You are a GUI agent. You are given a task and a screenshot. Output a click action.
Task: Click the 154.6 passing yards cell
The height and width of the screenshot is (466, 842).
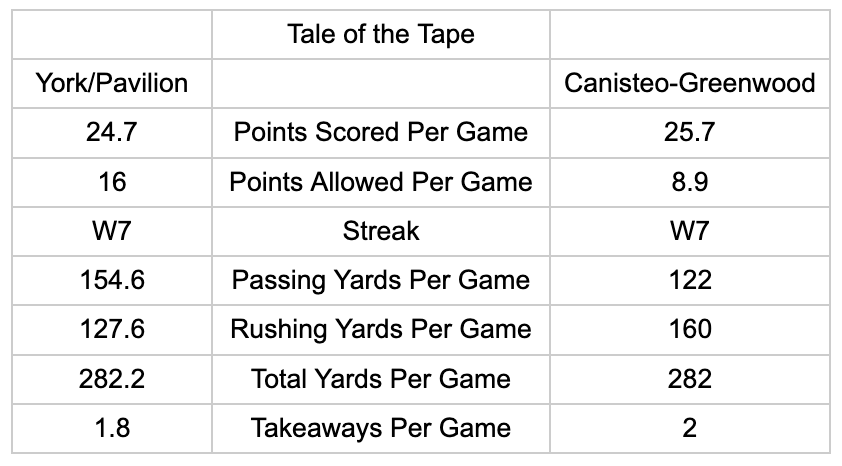point(112,280)
